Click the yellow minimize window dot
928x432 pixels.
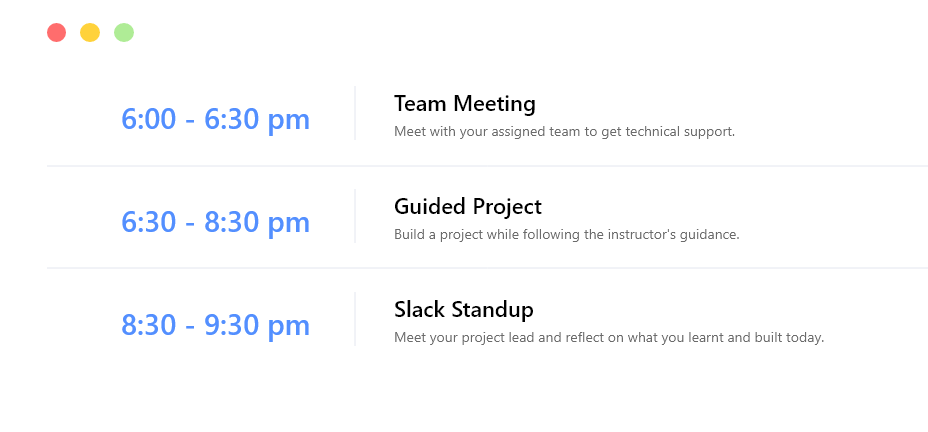click(90, 33)
